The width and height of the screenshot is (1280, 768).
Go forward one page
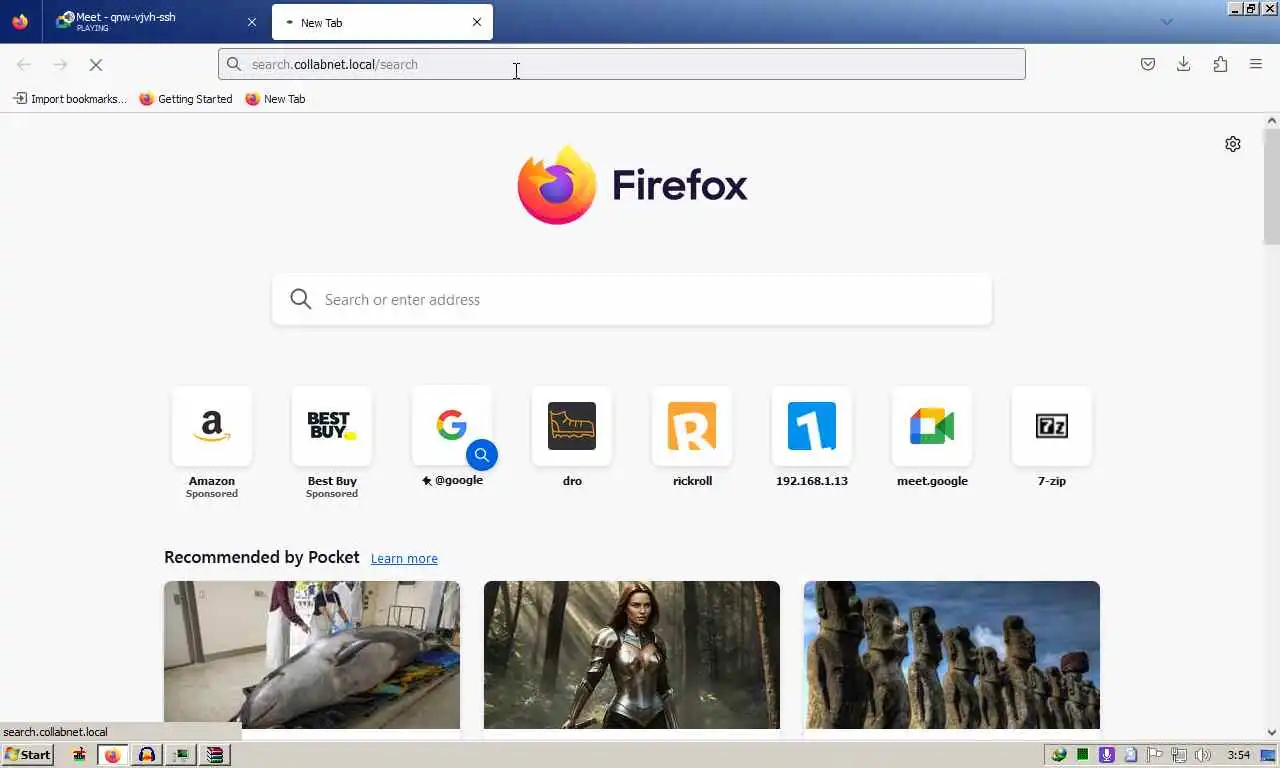click(60, 64)
